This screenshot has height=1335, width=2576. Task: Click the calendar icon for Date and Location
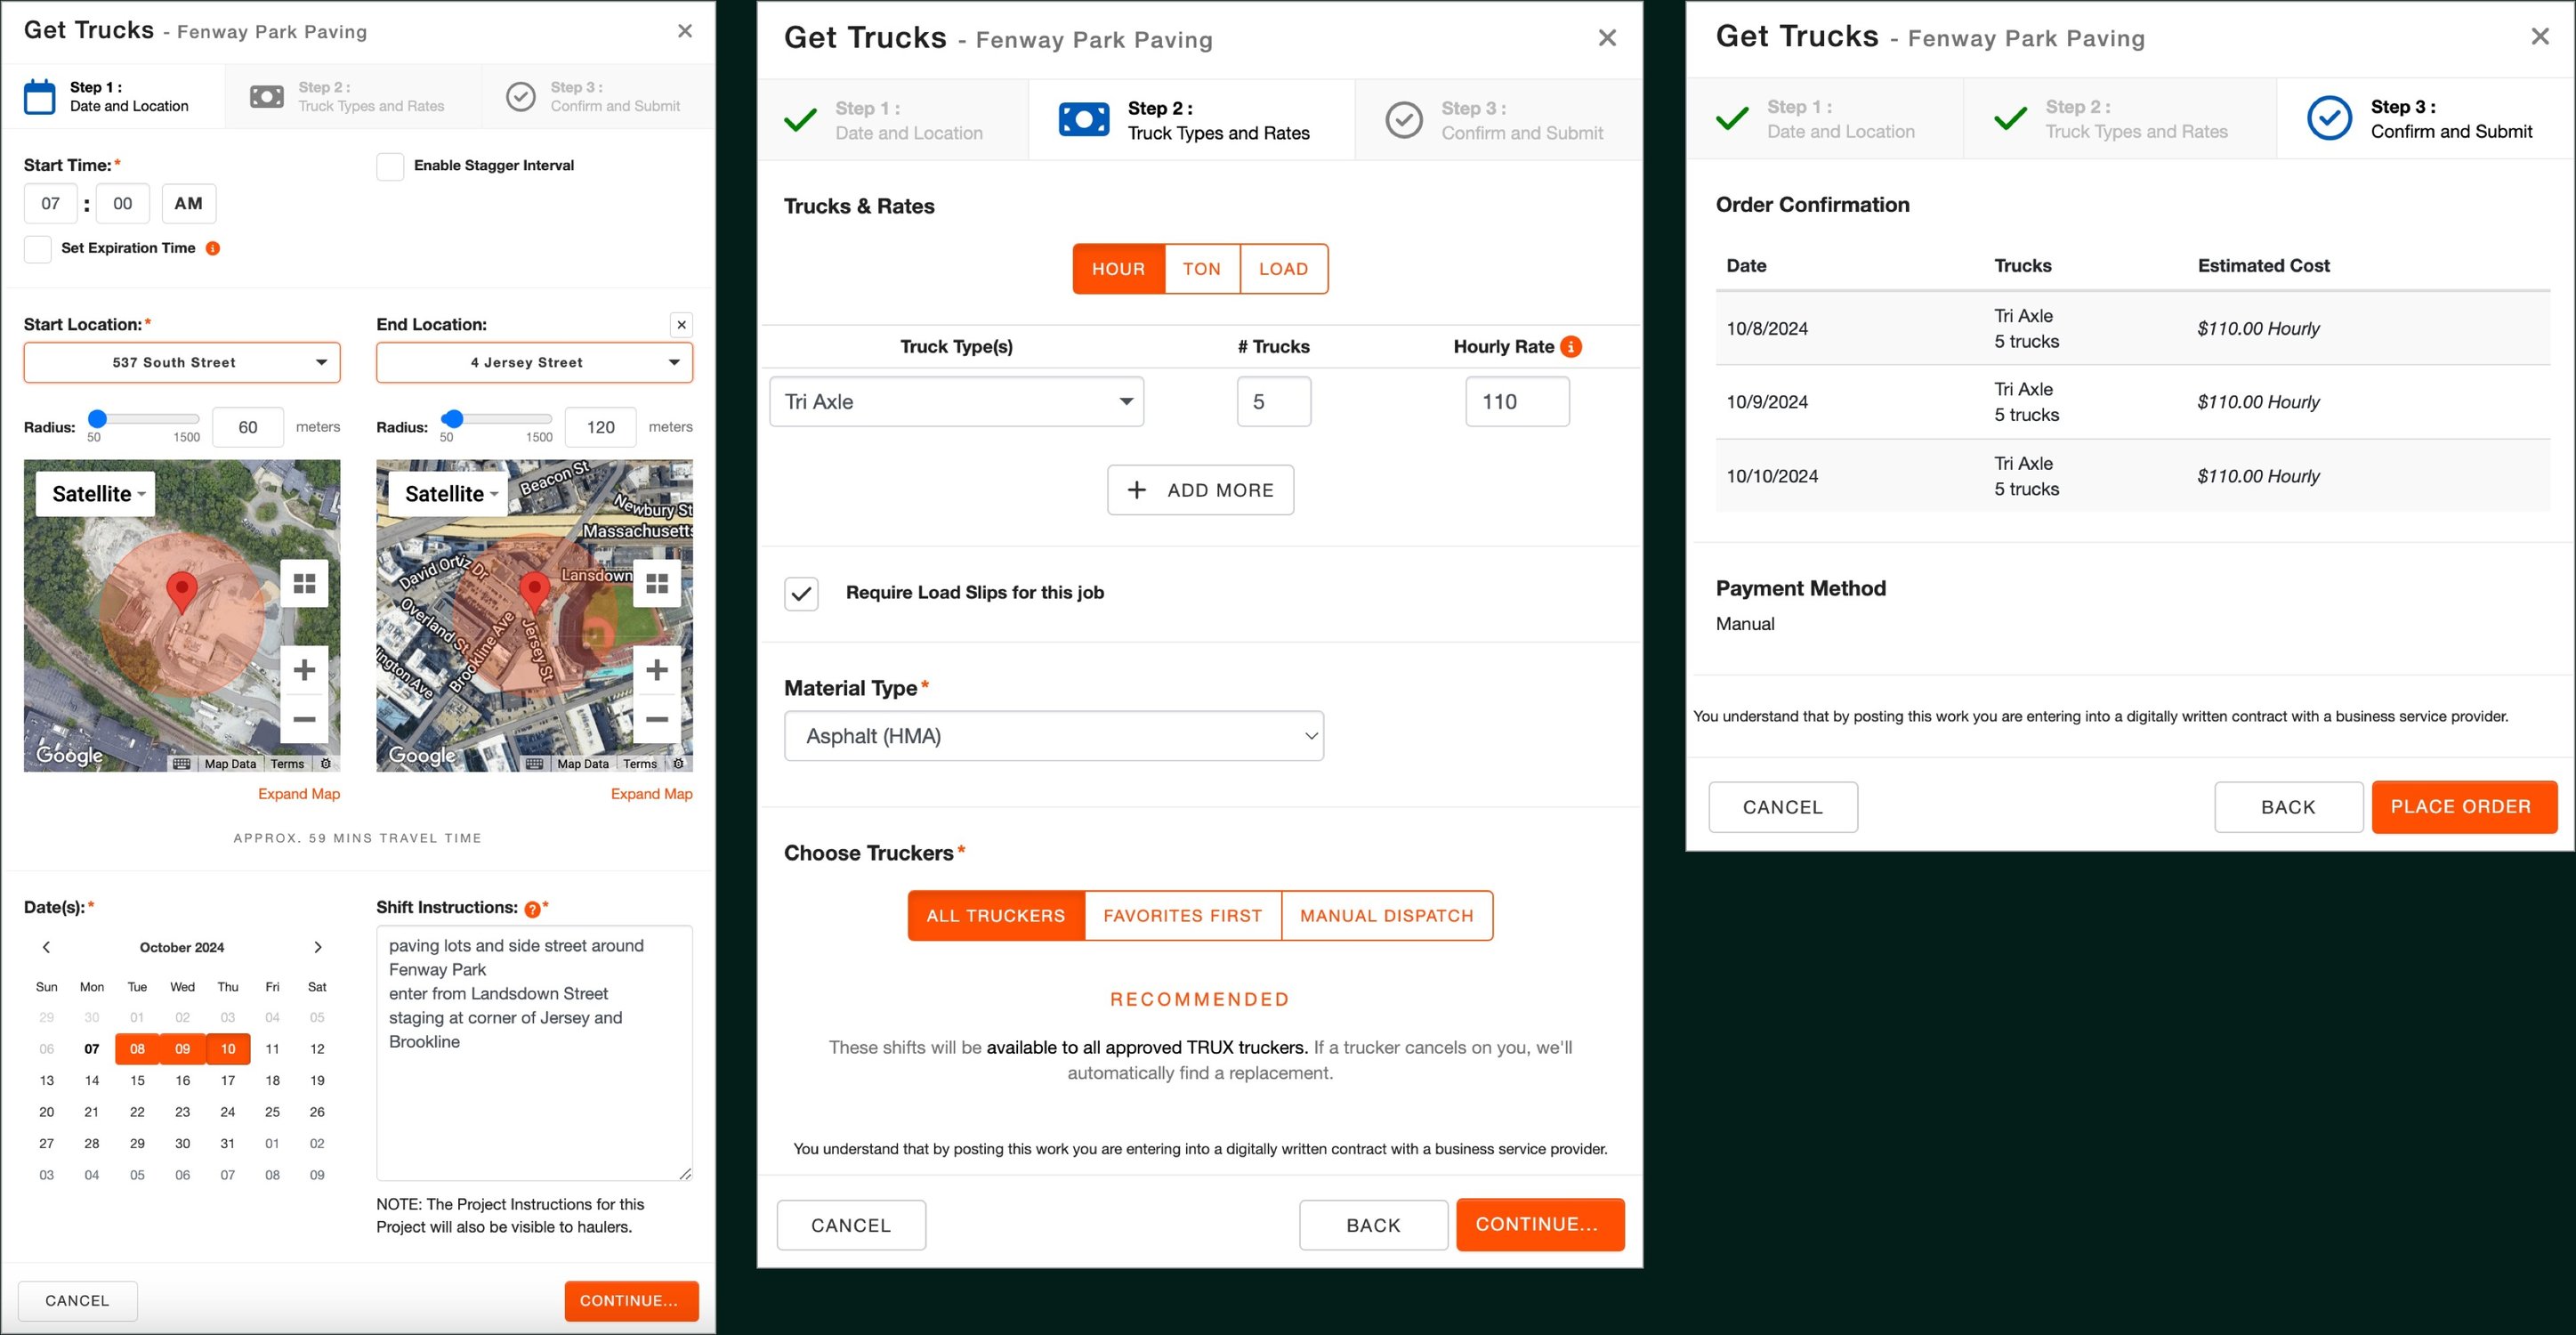[x=39, y=96]
